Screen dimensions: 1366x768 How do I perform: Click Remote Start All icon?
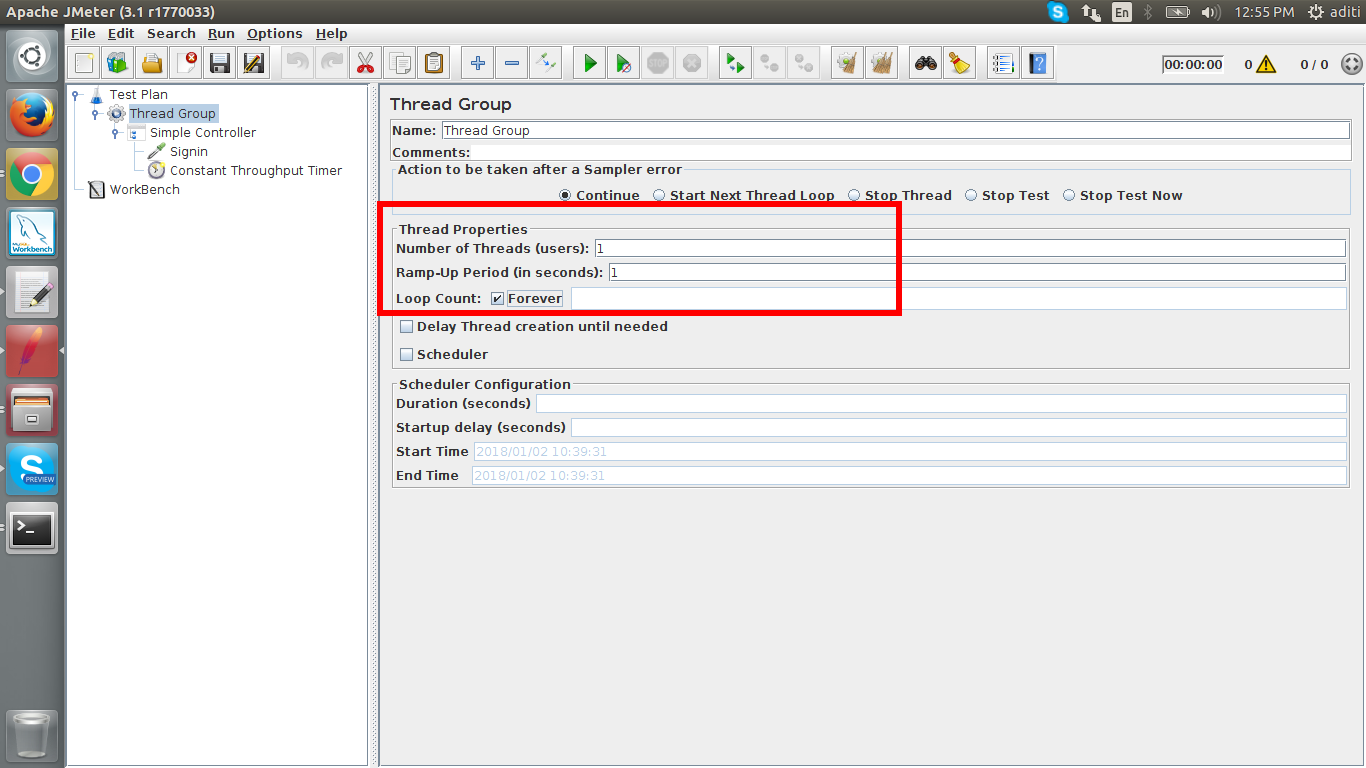point(735,64)
